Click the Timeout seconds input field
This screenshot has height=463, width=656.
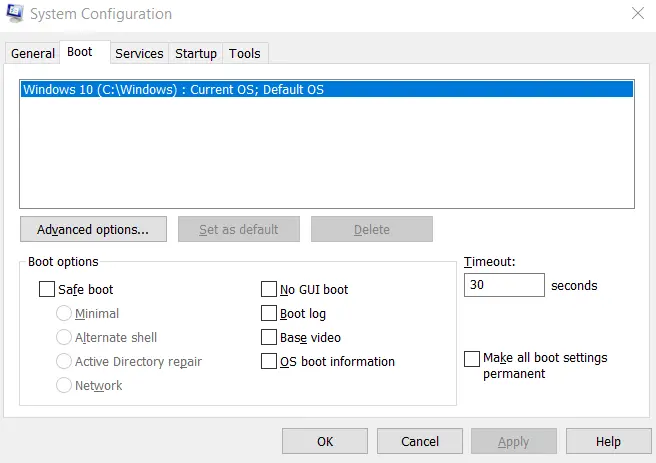(x=504, y=285)
